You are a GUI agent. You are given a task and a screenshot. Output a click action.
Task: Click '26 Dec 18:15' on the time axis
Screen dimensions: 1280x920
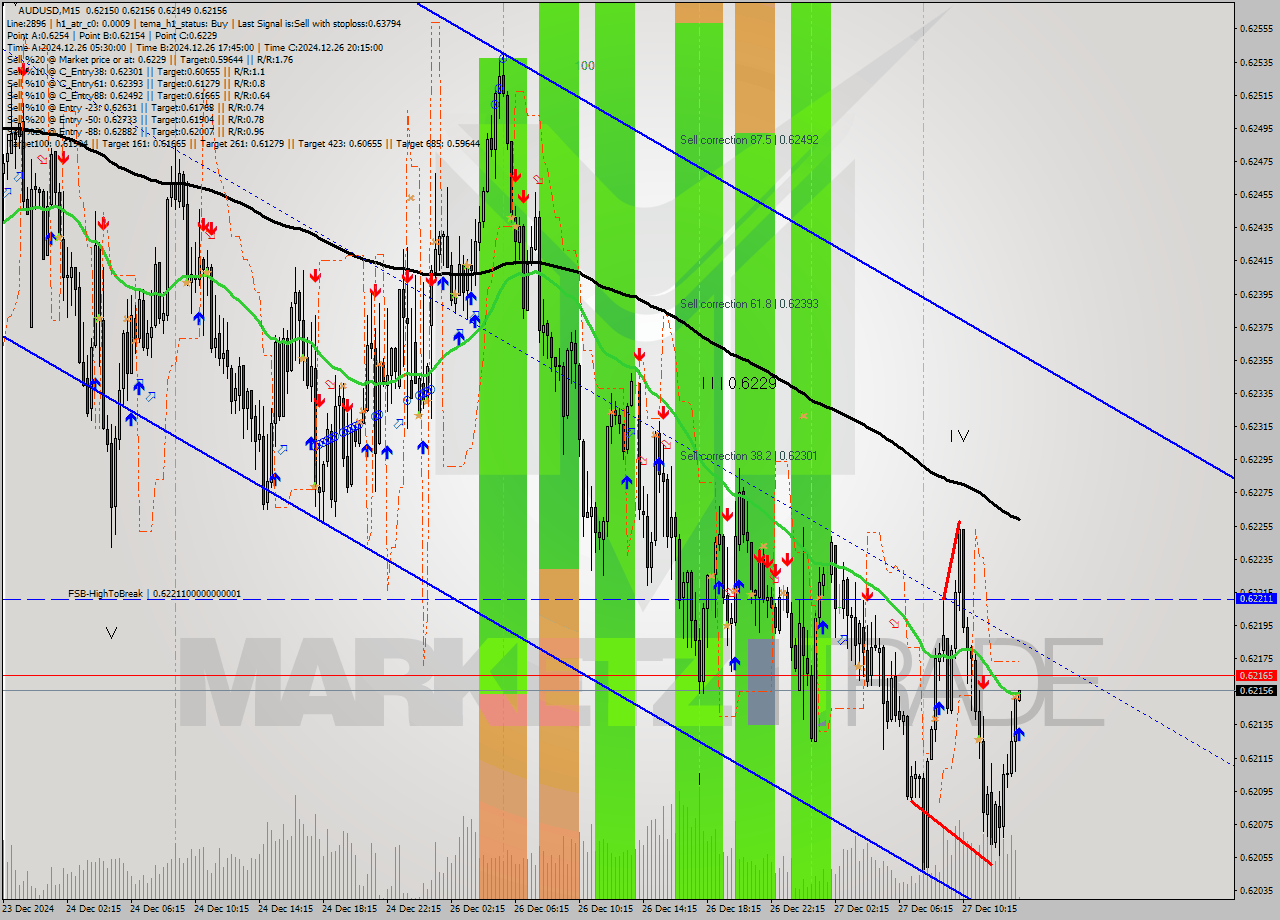tap(736, 909)
